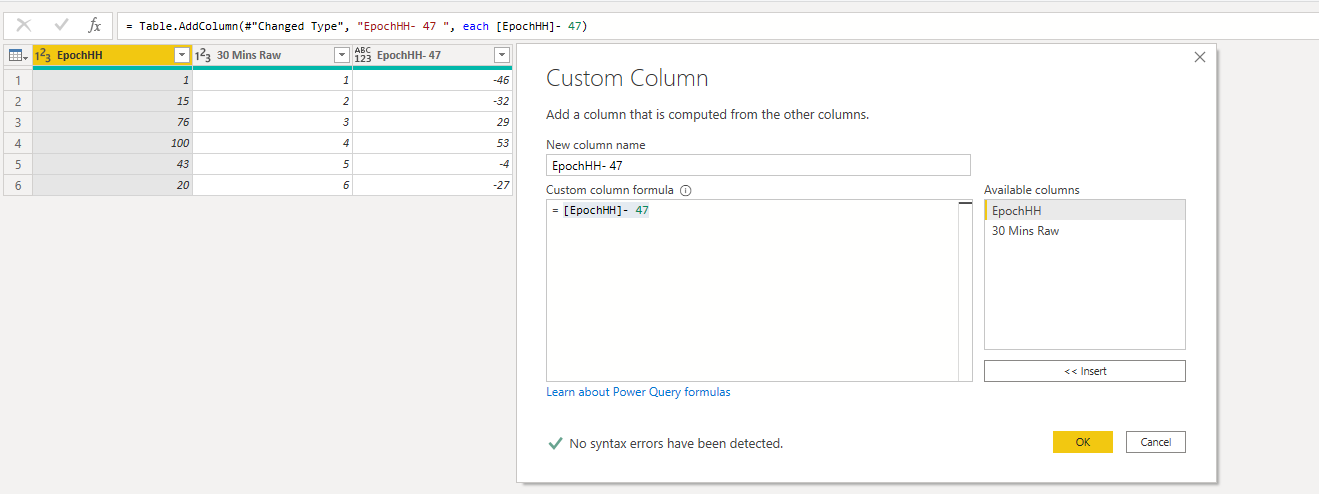The image size is (1319, 494).
Task: Click result cell showing -4
Action: (433, 163)
